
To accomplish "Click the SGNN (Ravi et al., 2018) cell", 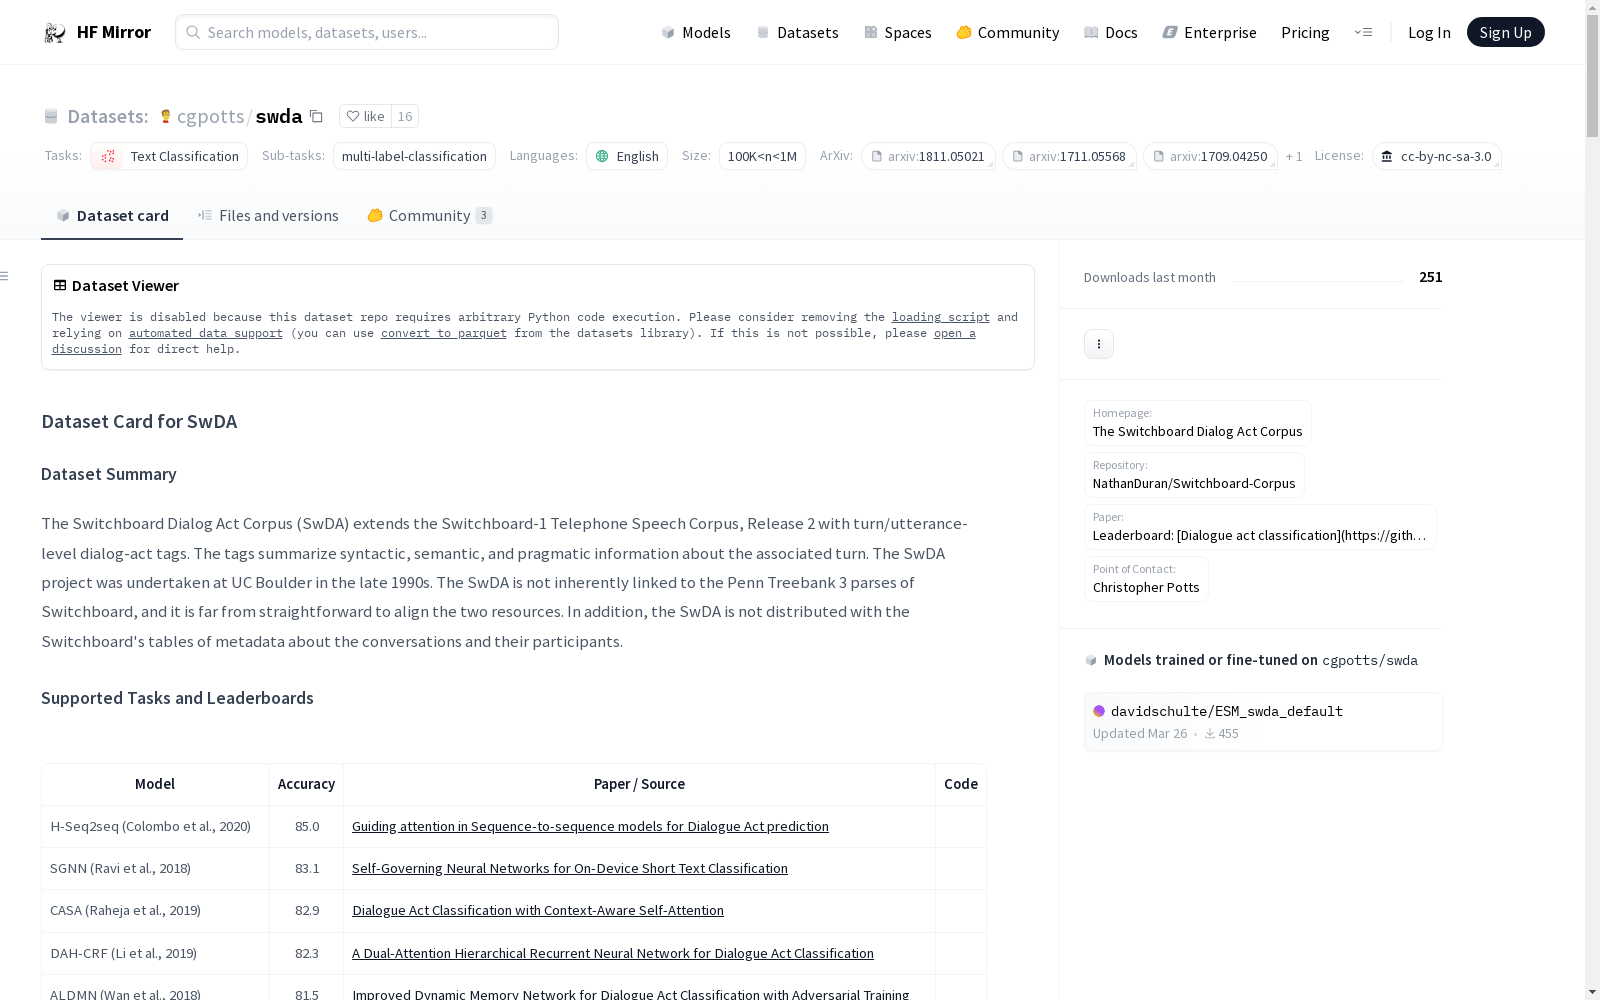I will pyautogui.click(x=155, y=868).
